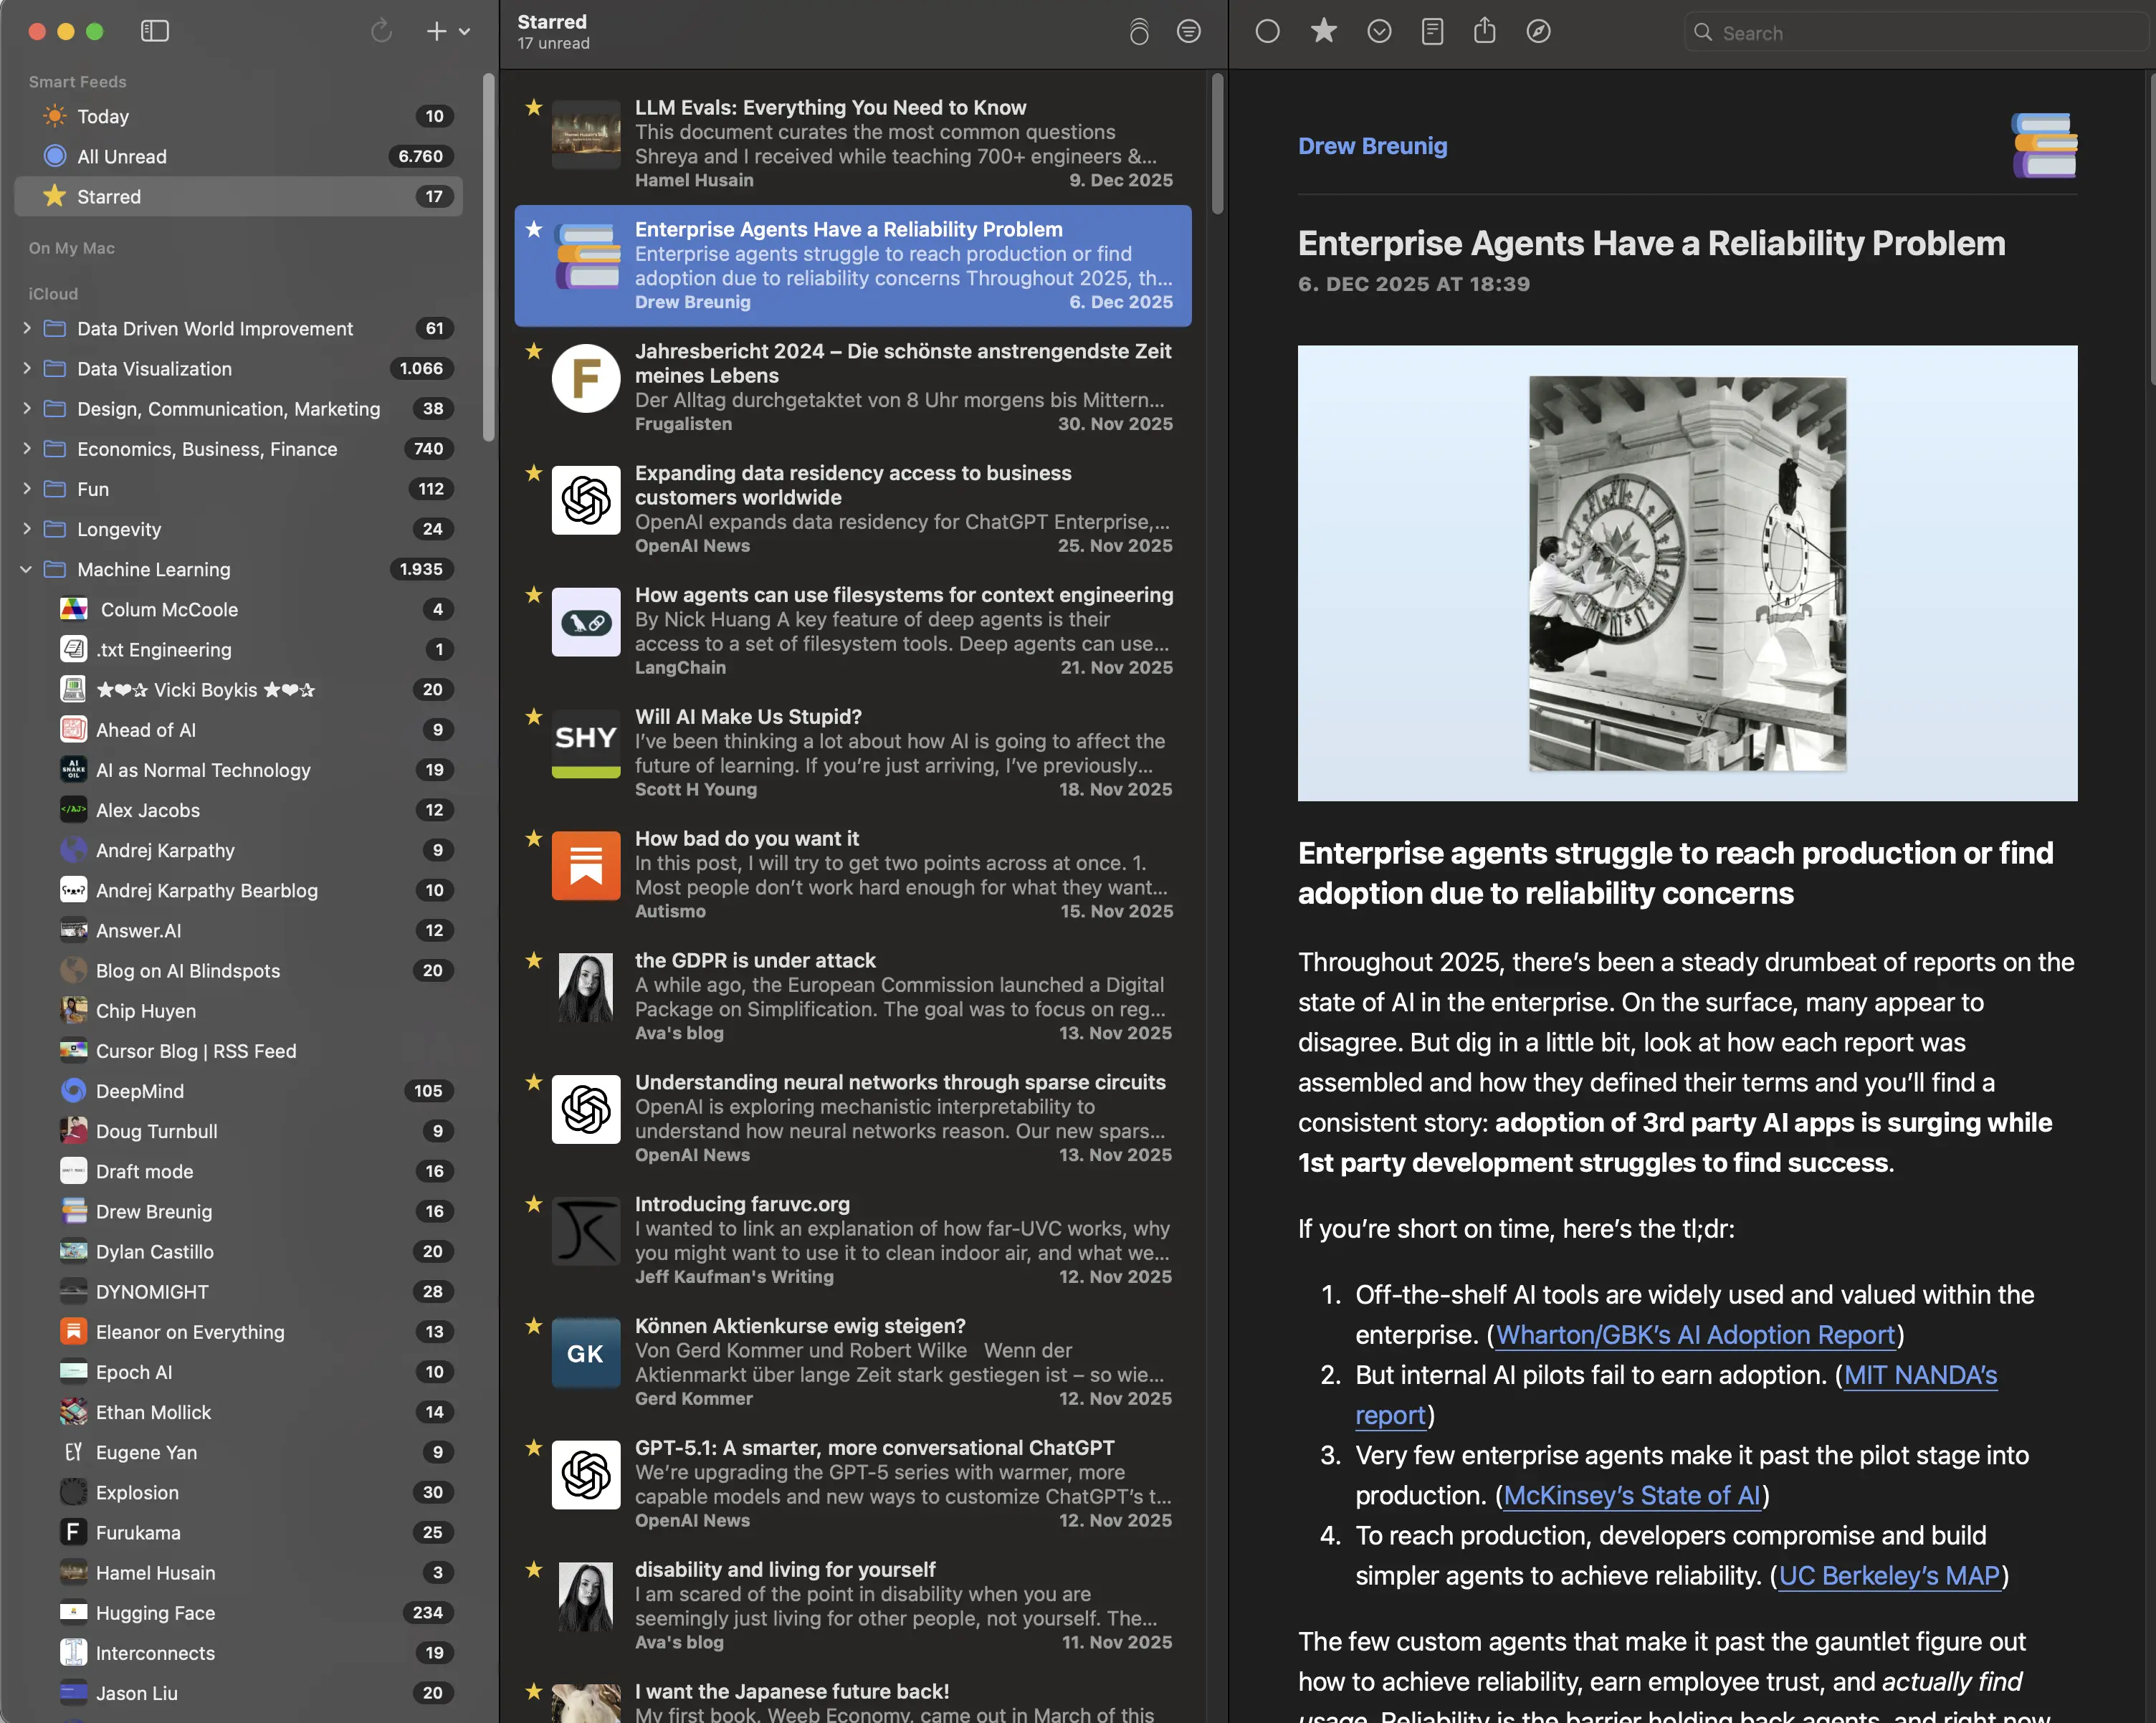
Task: Open Reader View for the article
Action: click(1432, 32)
